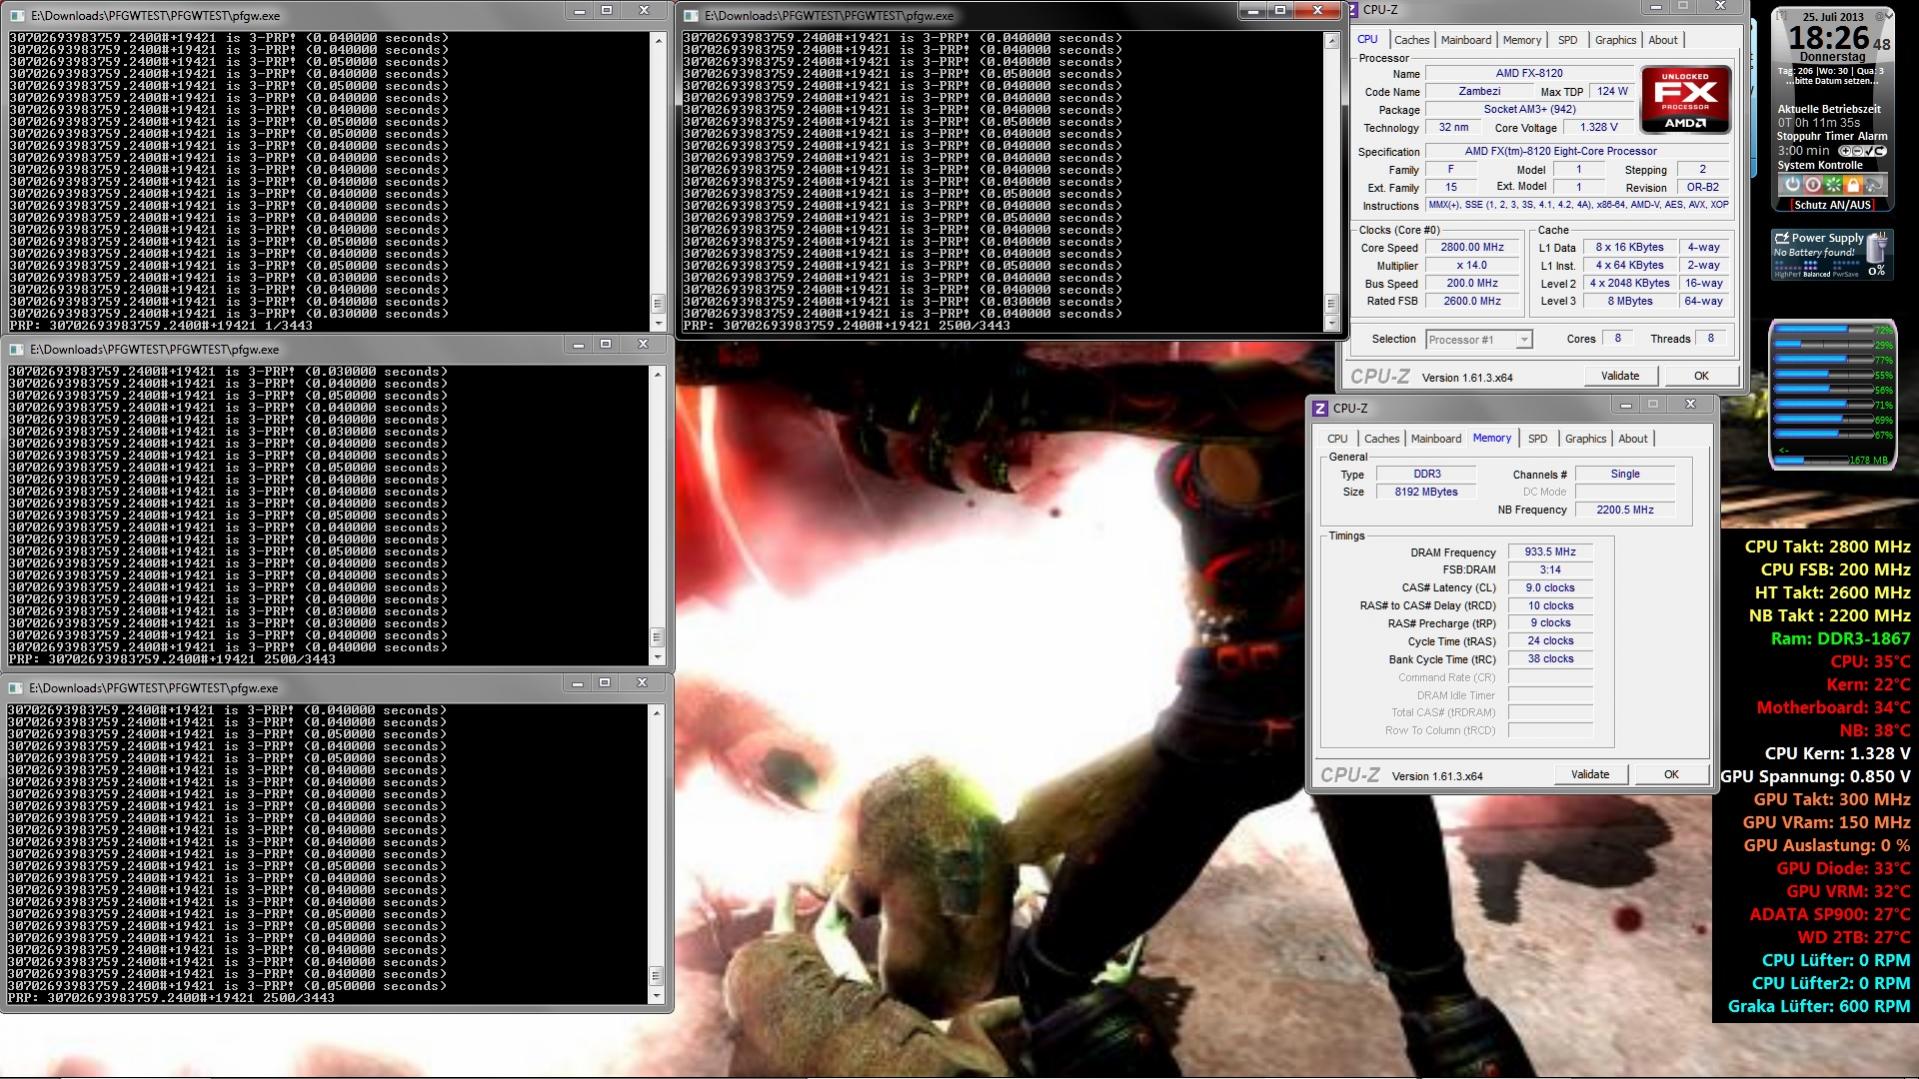Click the scroll-up arrow of the middle-left console
Screen dimensions: 1919x1079
click(x=657, y=374)
